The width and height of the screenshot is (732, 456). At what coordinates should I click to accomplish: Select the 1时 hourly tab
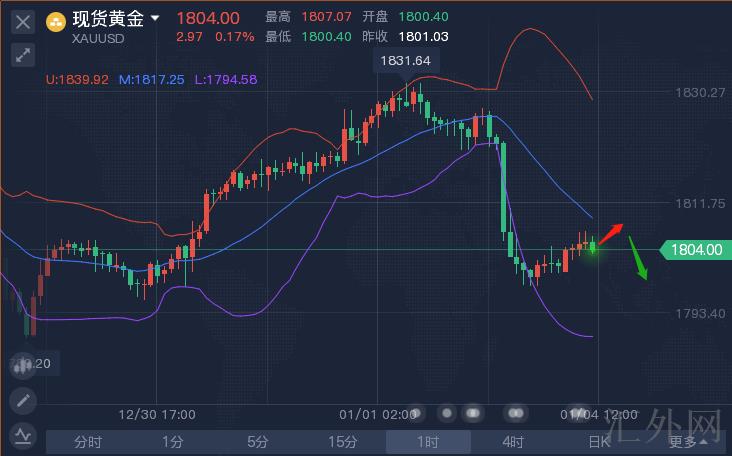[428, 441]
